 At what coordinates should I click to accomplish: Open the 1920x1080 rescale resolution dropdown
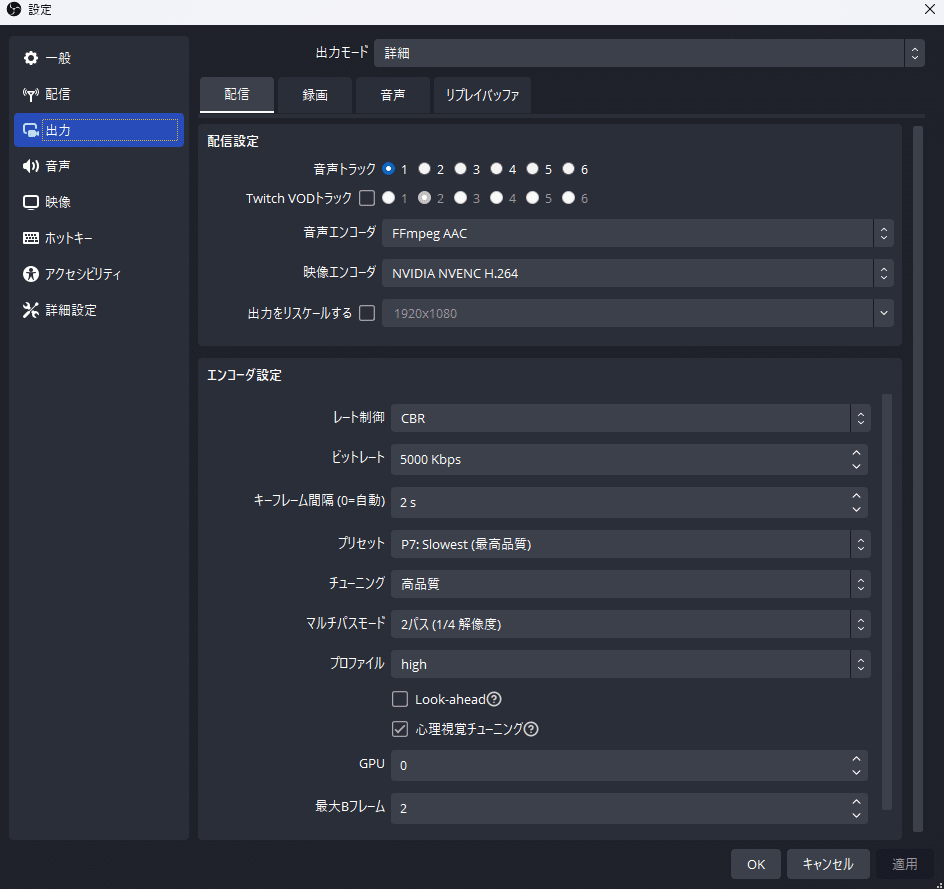(638, 313)
